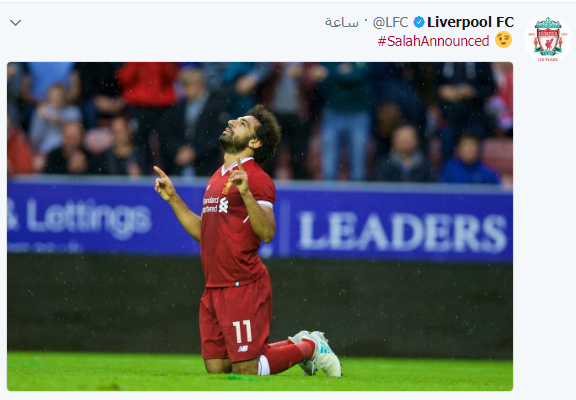Click the spectator in blue jacket
The width and height of the screenshot is (576, 400).
pos(469,160)
